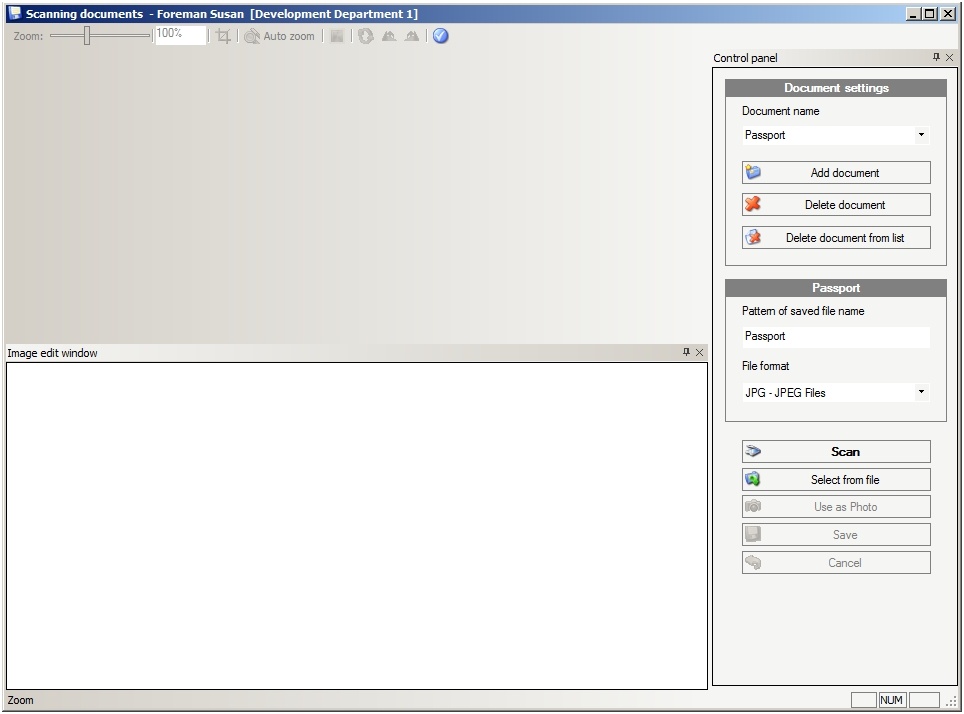Viewport: 964px width, 714px height.
Task: Open the File format dropdown
Action: (921, 392)
